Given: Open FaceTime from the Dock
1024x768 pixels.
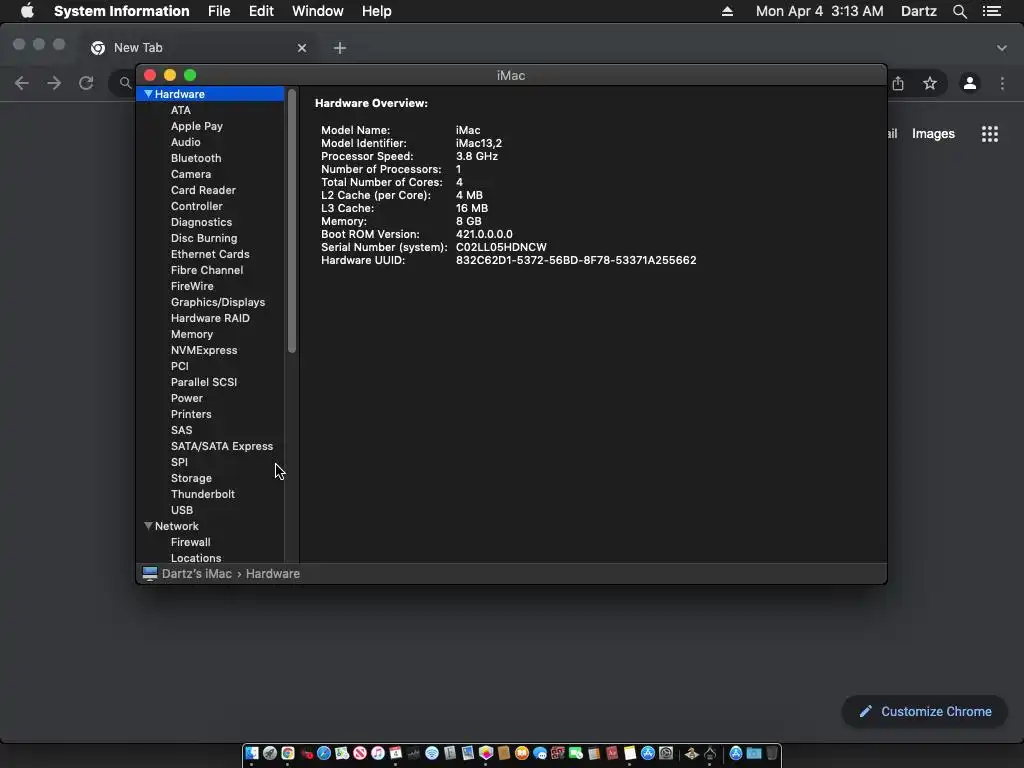Looking at the screenshot, I should tap(575, 753).
